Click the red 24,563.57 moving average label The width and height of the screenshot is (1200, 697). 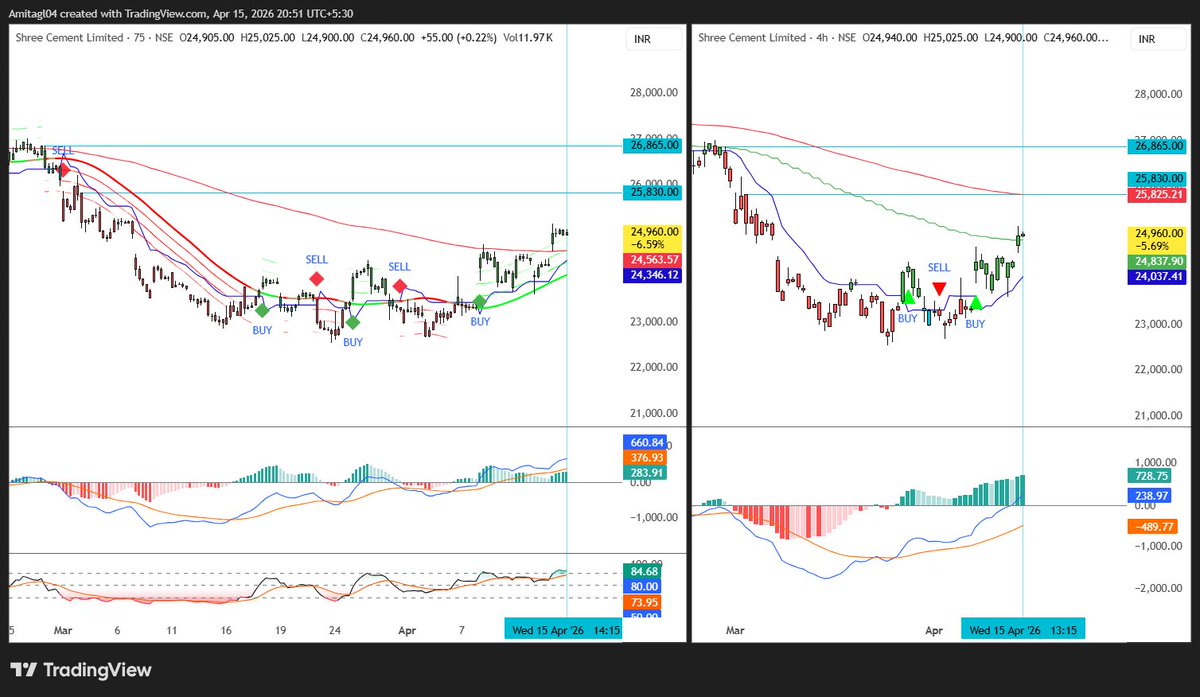pos(654,258)
